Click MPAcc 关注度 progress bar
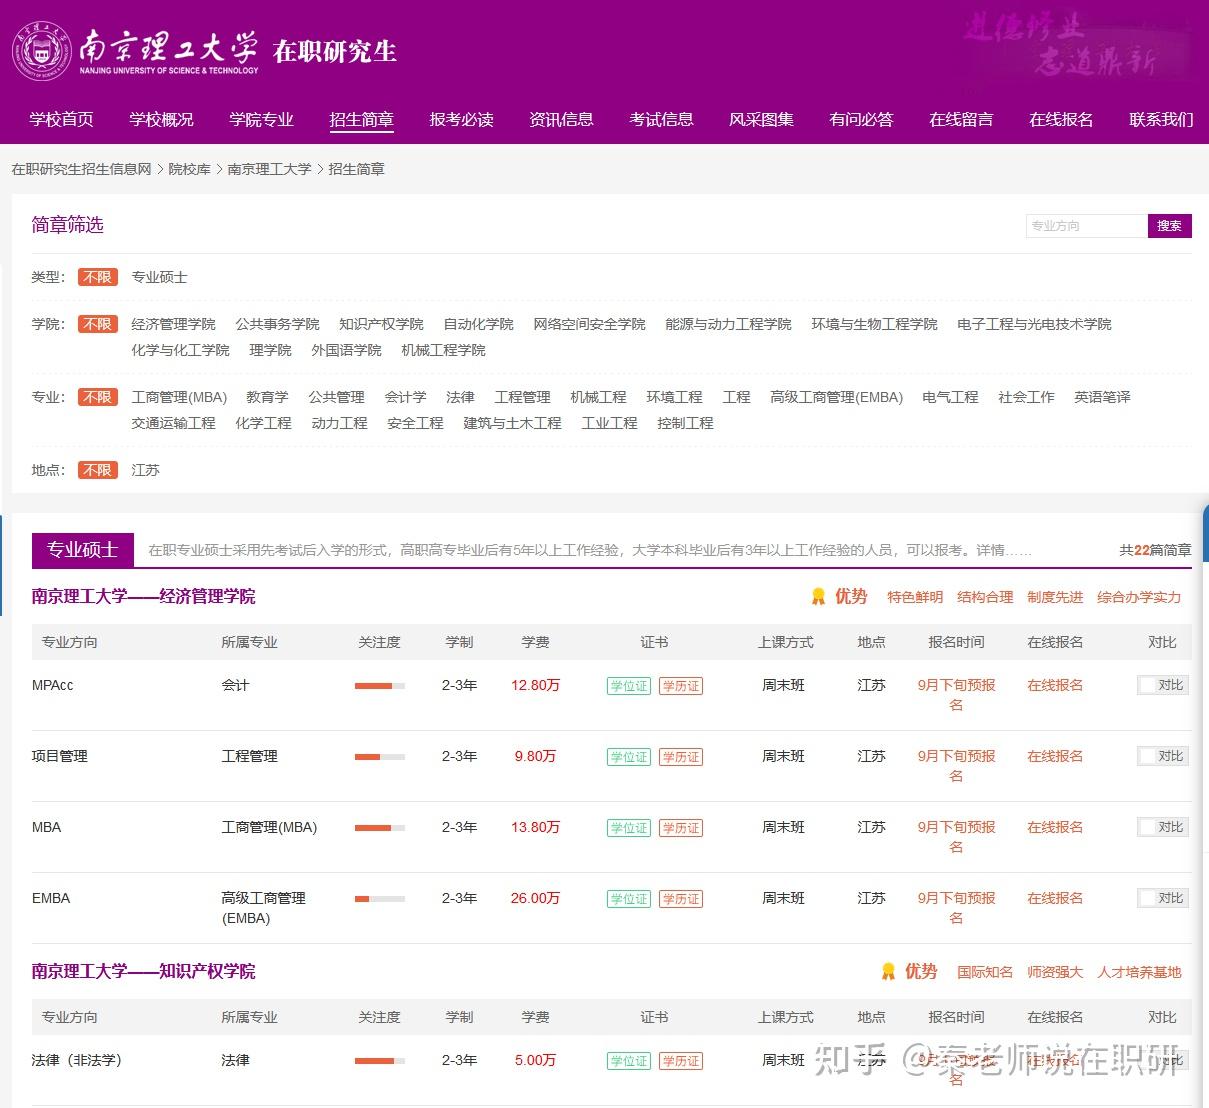 tap(380, 686)
